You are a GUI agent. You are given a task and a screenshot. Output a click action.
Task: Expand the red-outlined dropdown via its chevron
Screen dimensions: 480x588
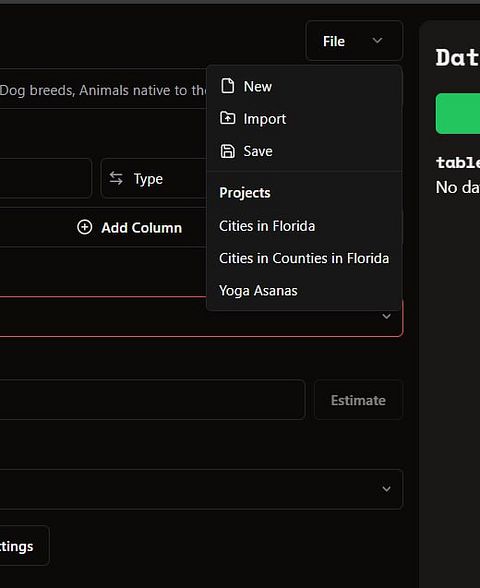click(x=386, y=316)
